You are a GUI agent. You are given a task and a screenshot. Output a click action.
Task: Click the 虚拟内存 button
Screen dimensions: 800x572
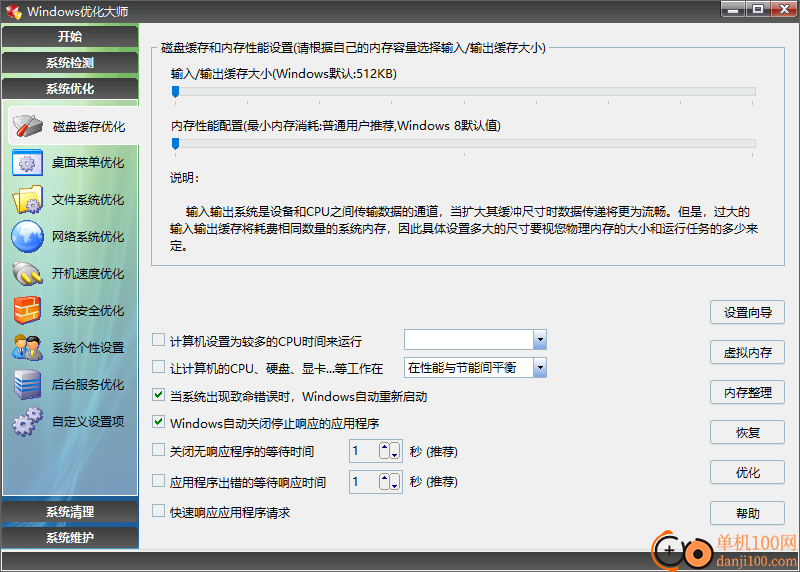[x=747, y=352]
